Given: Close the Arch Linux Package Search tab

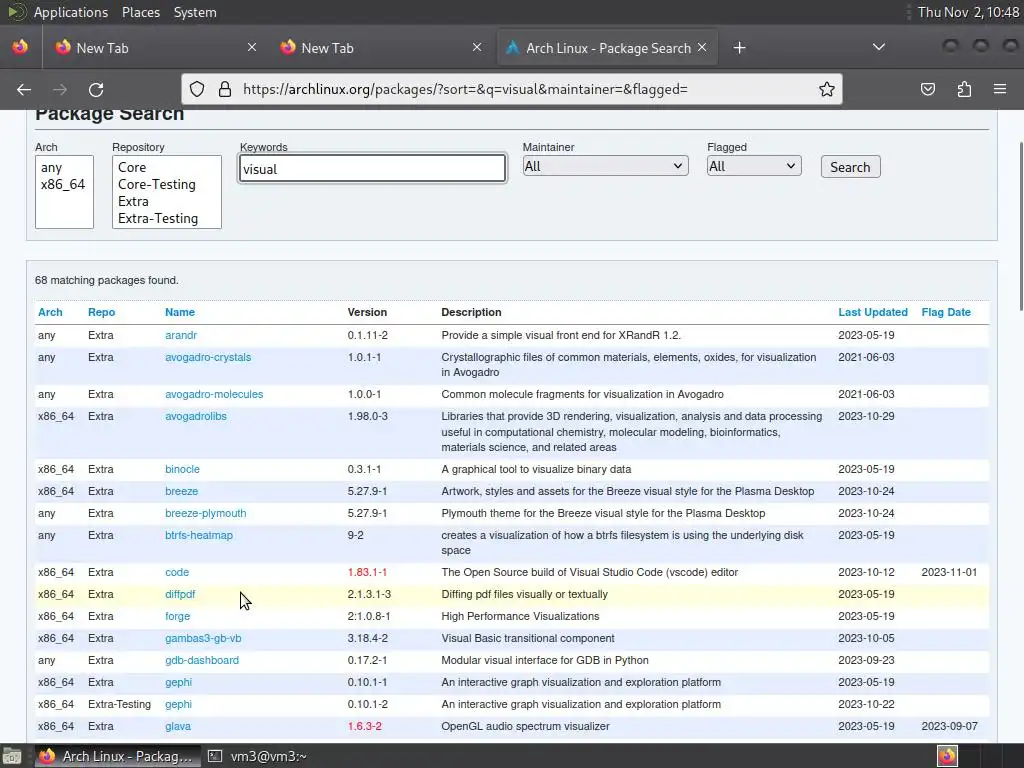Looking at the screenshot, I should click(702, 48).
